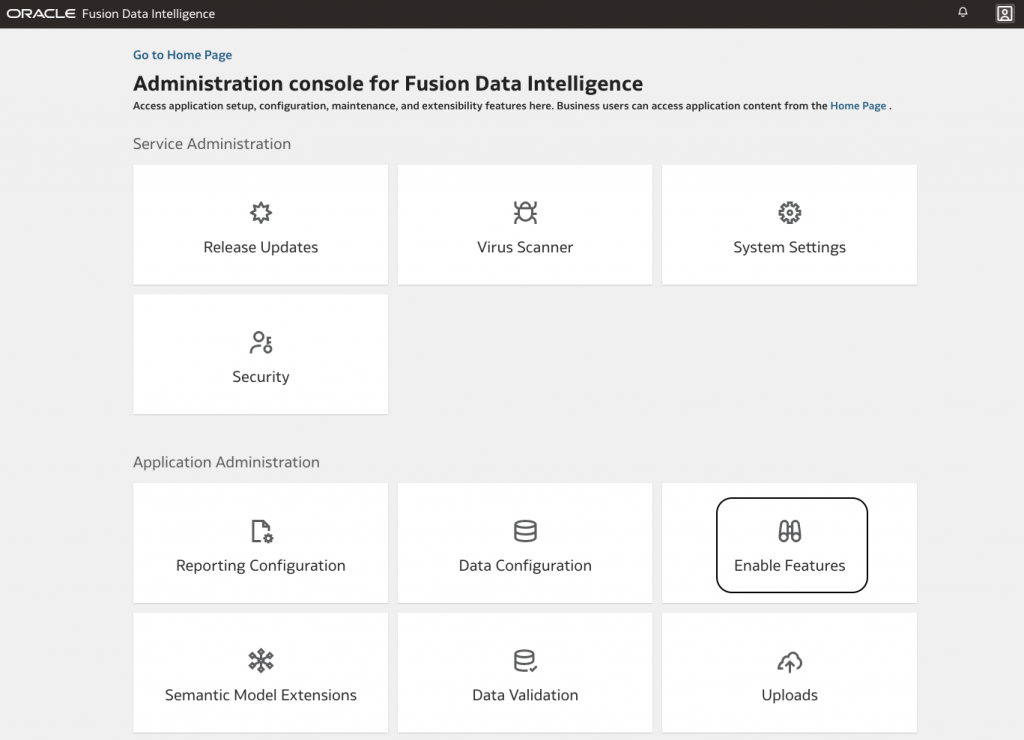
Task: Open the notifications bell in header
Action: click(x=963, y=13)
